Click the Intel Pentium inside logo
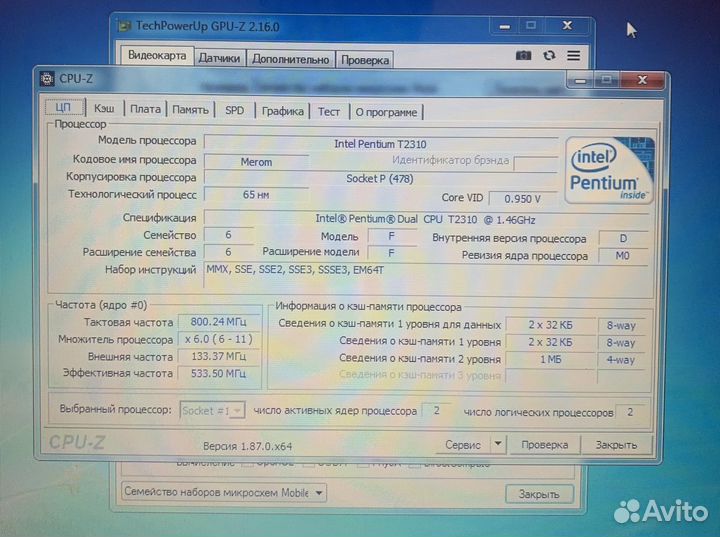The width and height of the screenshot is (720, 537). (x=609, y=170)
